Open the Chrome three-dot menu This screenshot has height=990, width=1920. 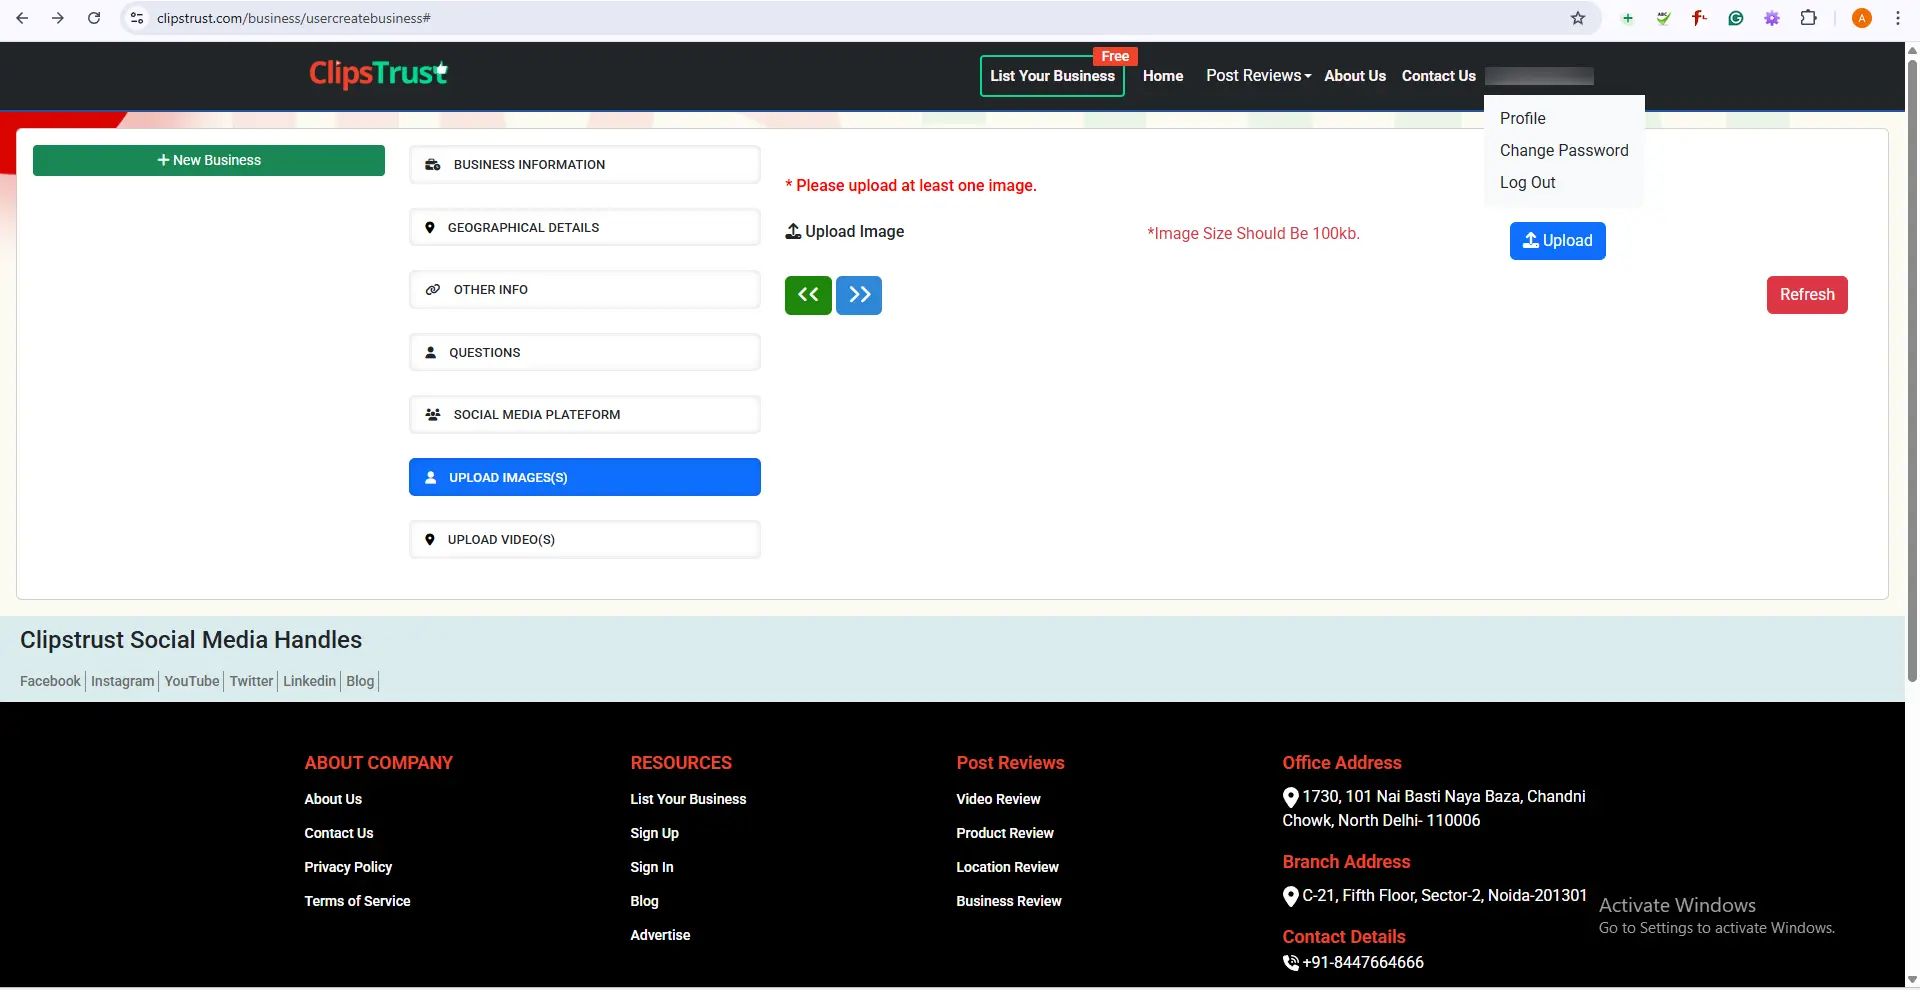tap(1898, 18)
